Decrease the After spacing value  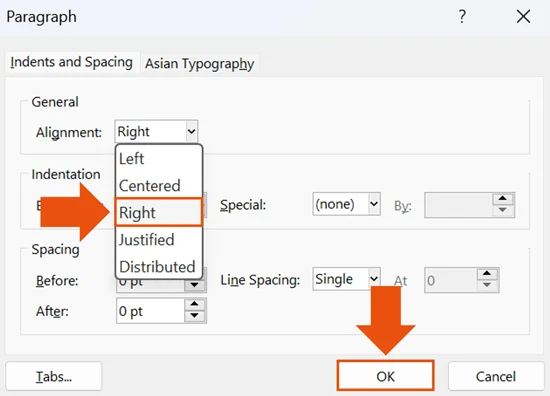tap(195, 316)
